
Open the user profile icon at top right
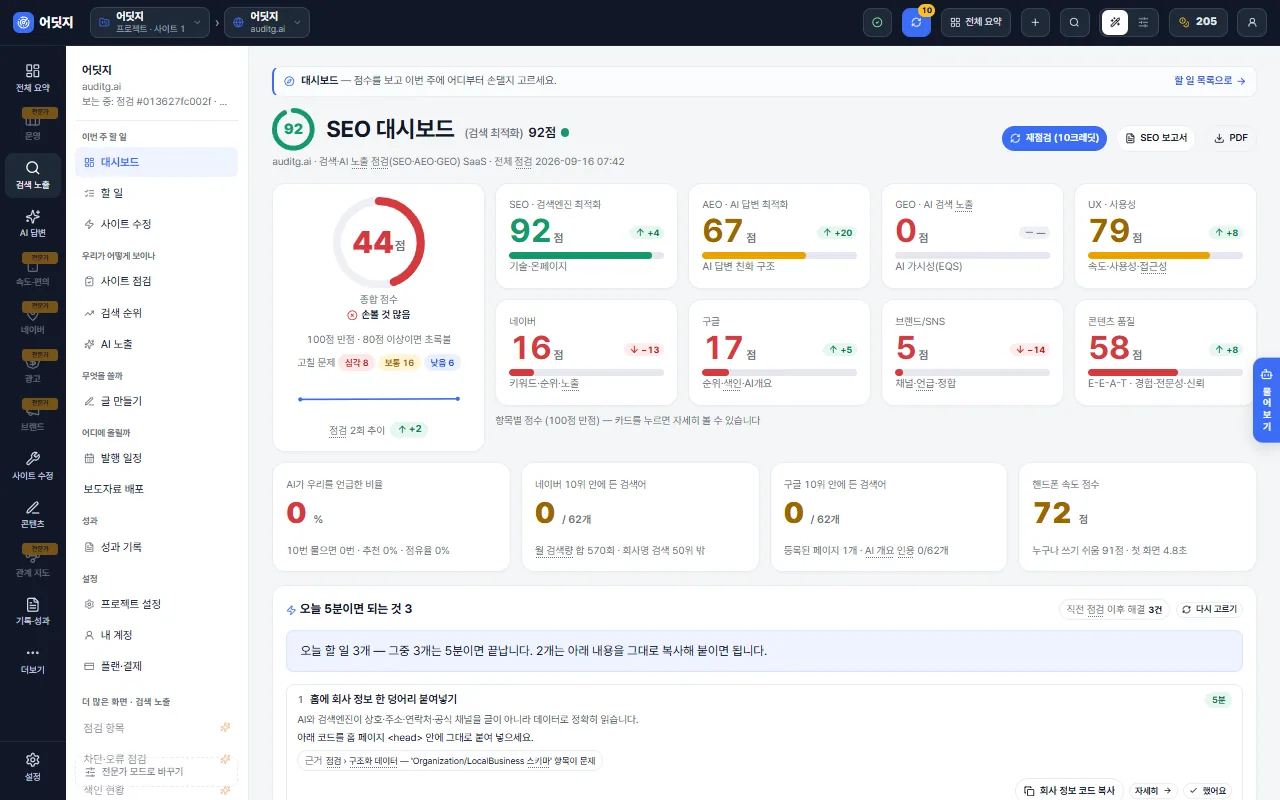point(1252,22)
